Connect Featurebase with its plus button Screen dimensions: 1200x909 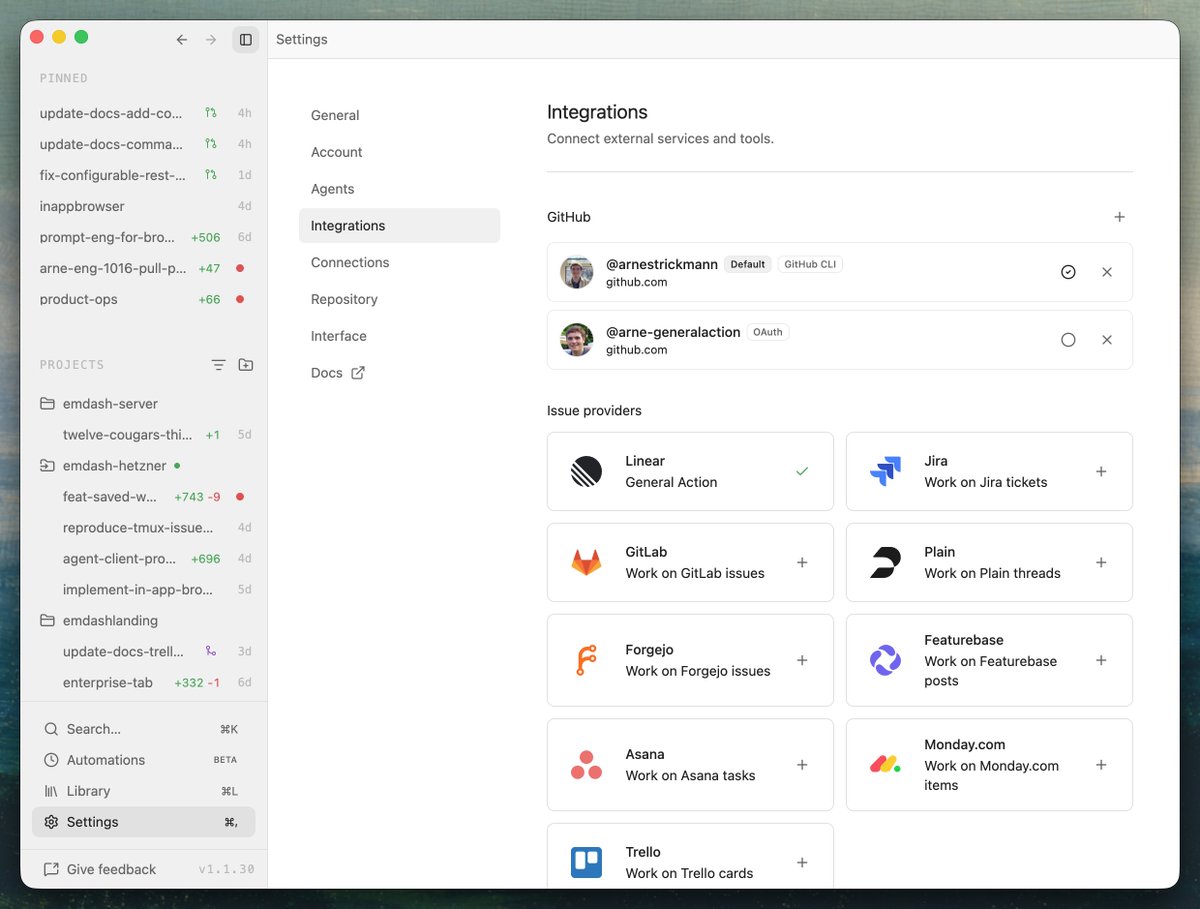coord(1101,660)
